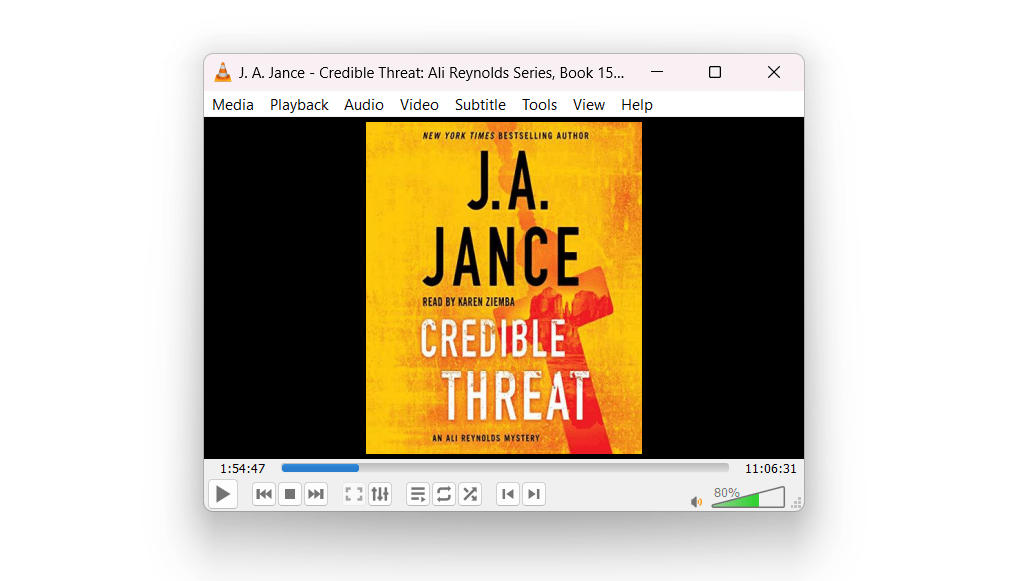Start playback with the Play button
Screen dimensions: 1012x581
(223, 494)
